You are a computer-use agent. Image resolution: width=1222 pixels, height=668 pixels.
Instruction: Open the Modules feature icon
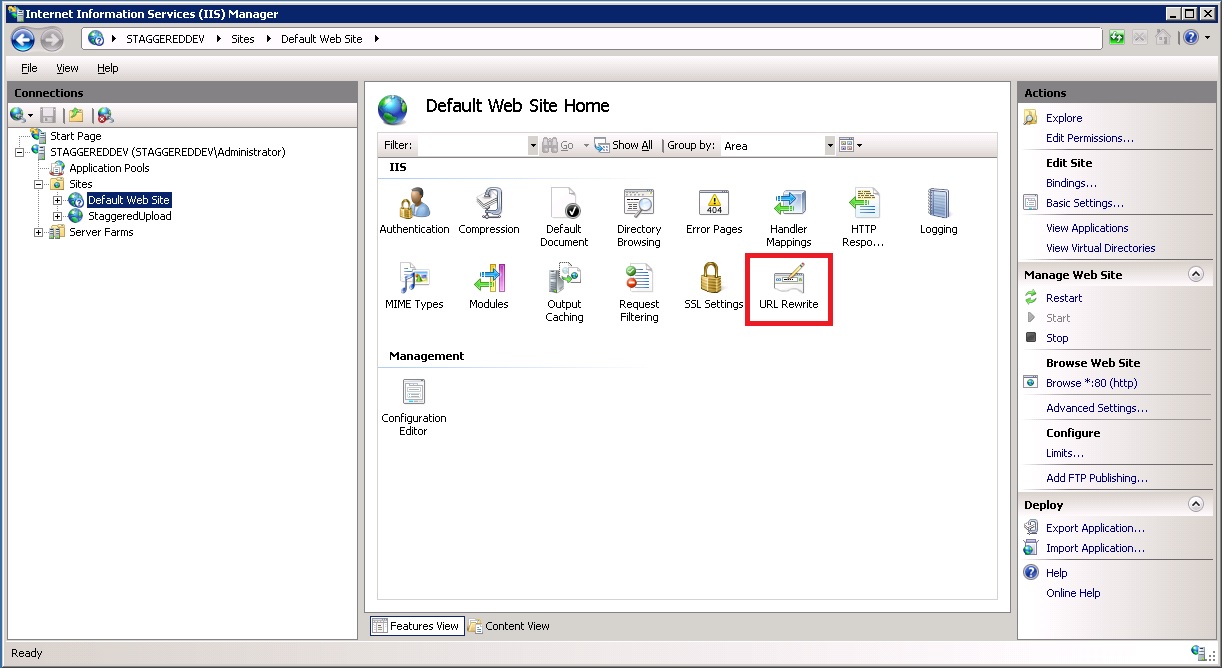(489, 287)
